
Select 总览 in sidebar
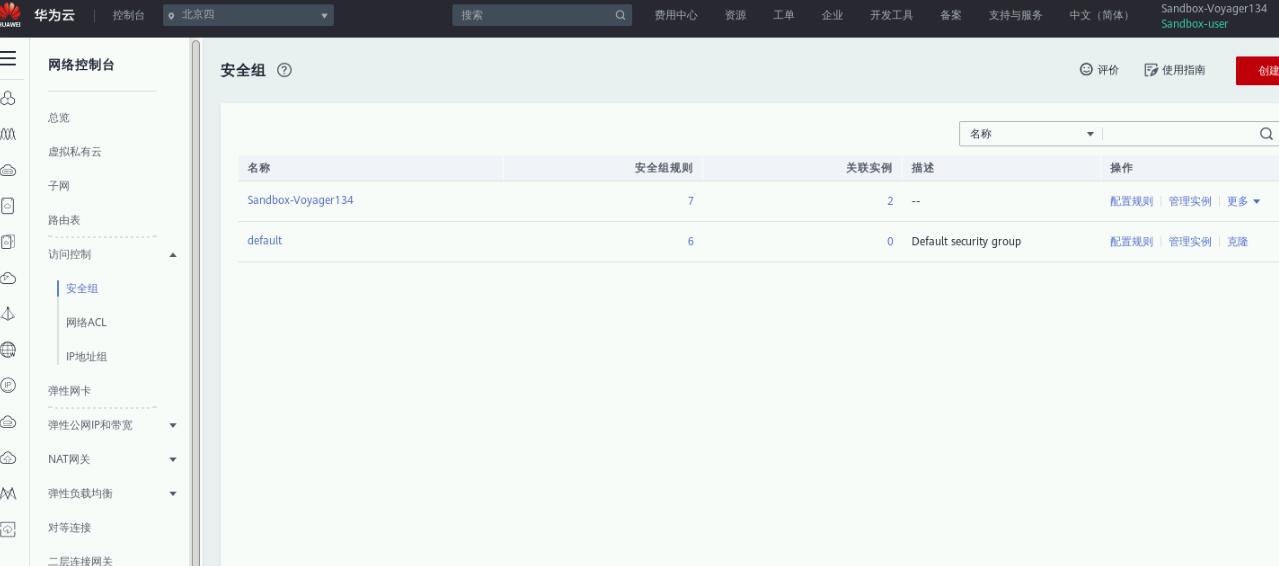pos(59,118)
